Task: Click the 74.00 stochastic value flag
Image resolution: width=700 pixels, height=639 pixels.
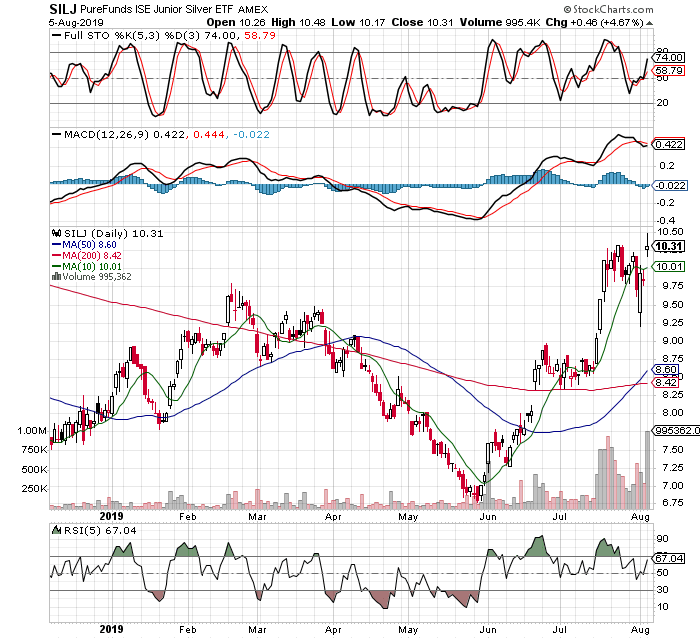Action: [669, 58]
